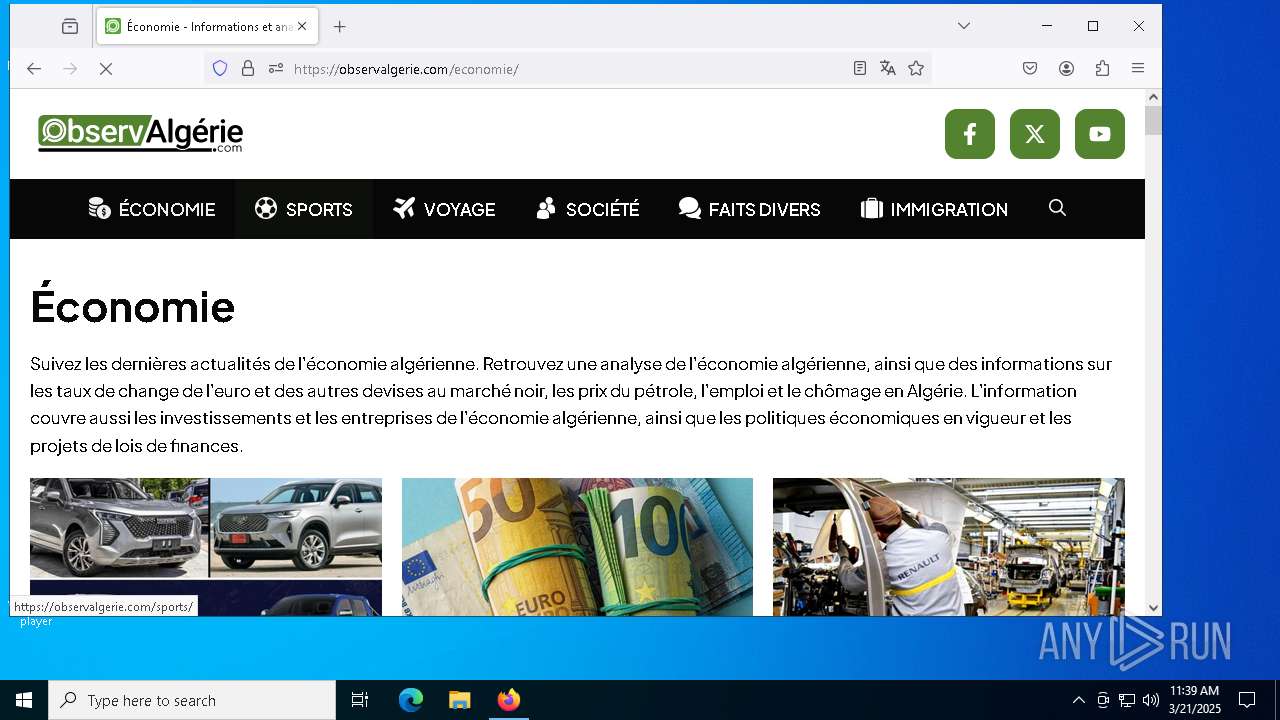
Task: Open the network icon in tray
Action: click(x=1127, y=700)
